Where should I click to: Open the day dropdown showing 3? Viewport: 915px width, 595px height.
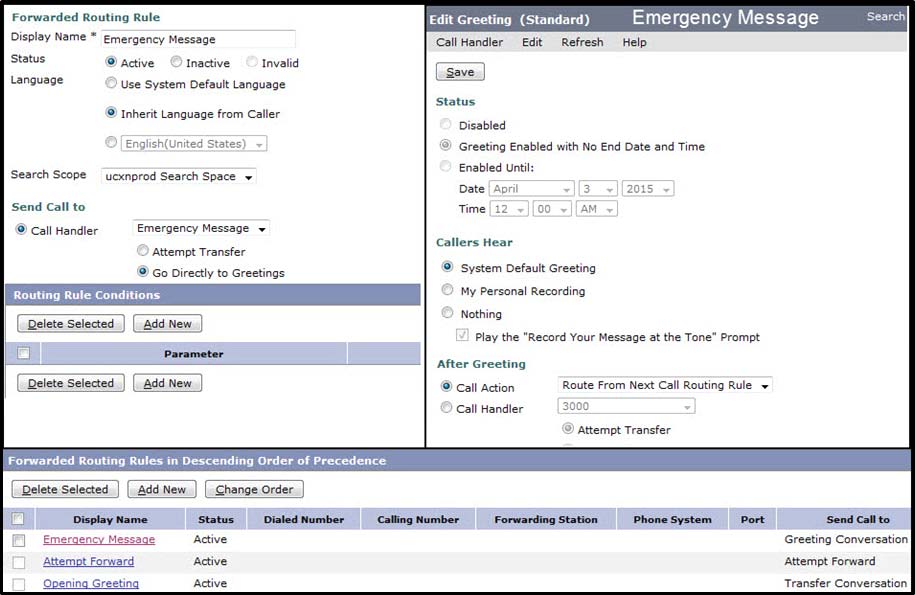(598, 188)
